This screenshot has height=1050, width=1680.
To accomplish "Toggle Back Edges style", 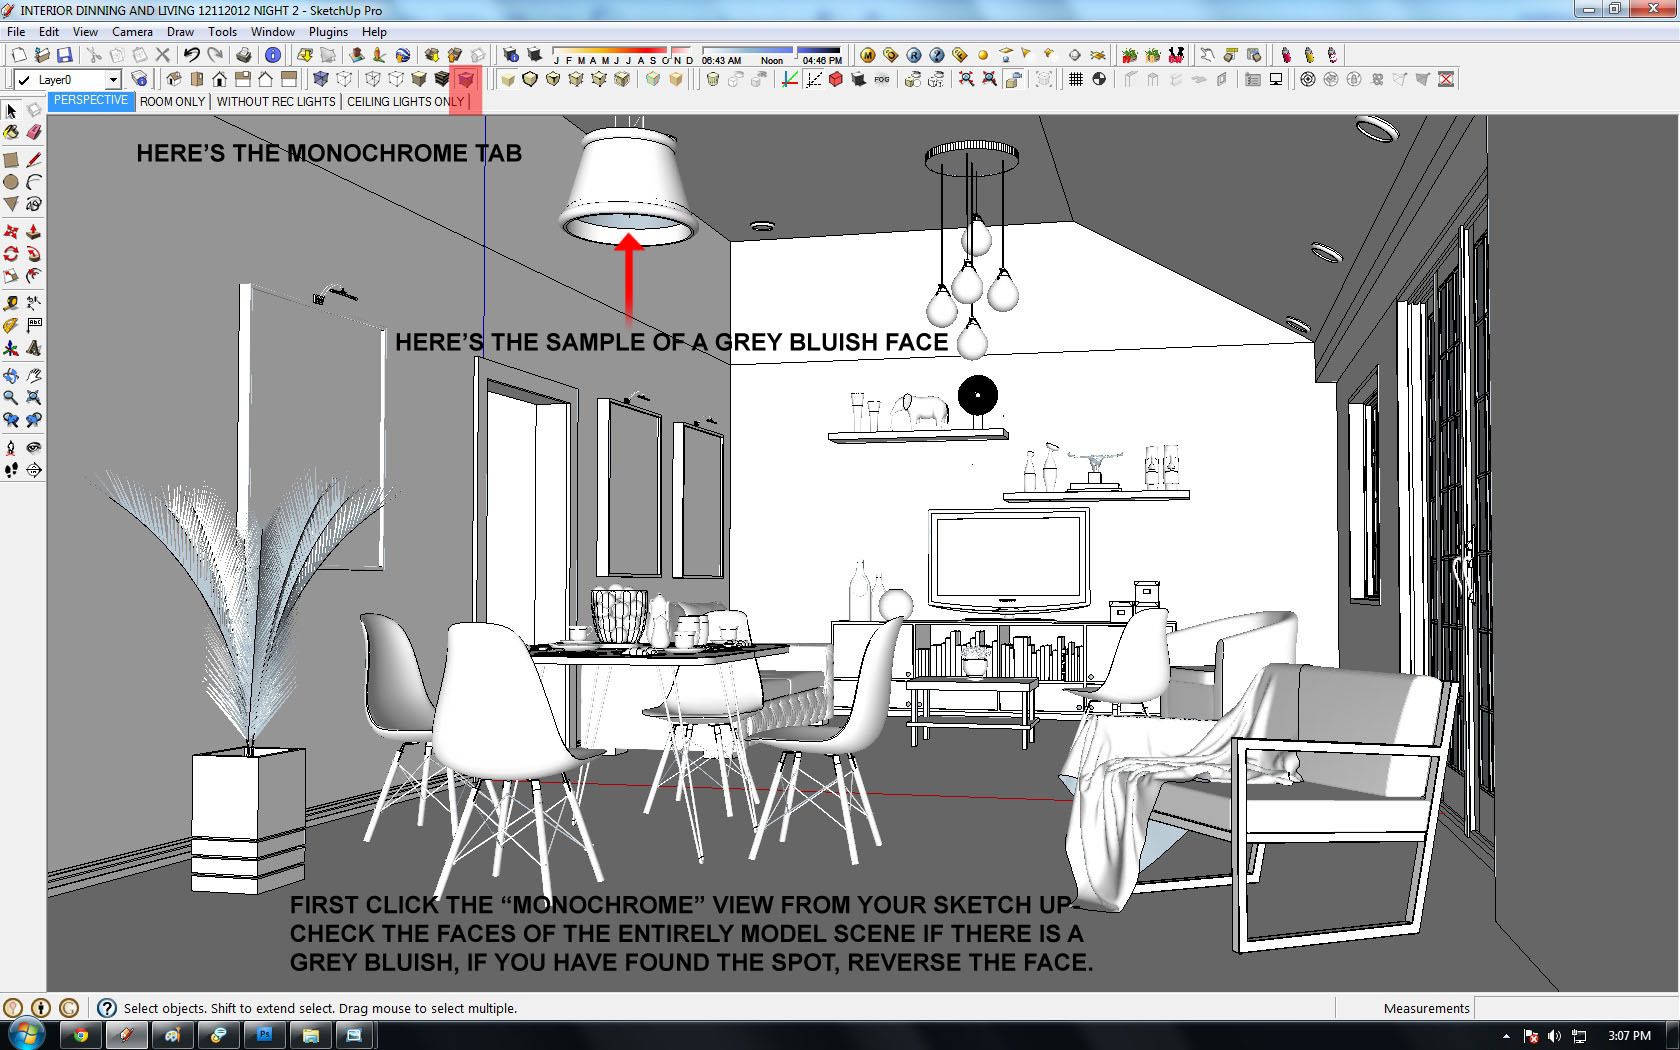I will click(x=344, y=79).
